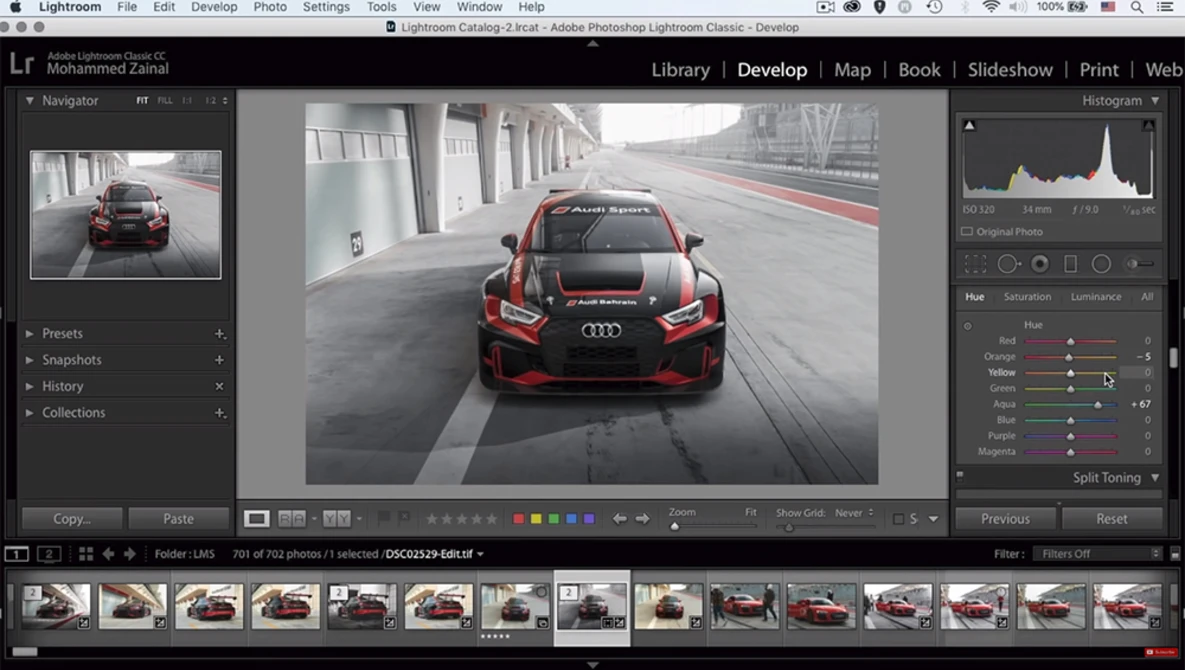1185x670 pixels.
Task: Toggle highlight clipping indicator in histogram
Action: [1148, 125]
